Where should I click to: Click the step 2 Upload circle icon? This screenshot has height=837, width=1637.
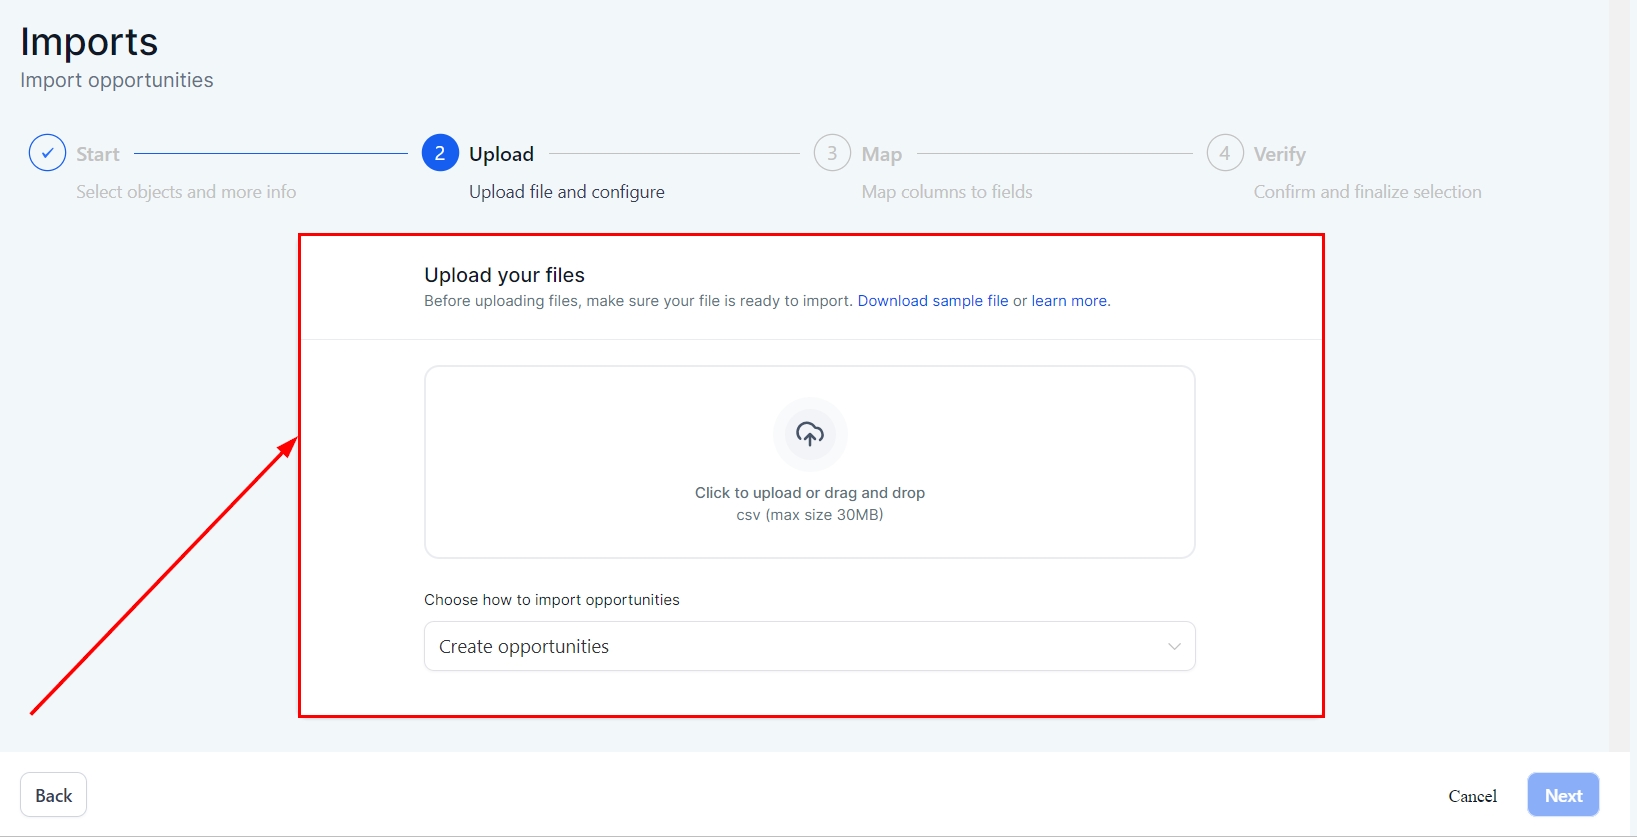point(440,153)
